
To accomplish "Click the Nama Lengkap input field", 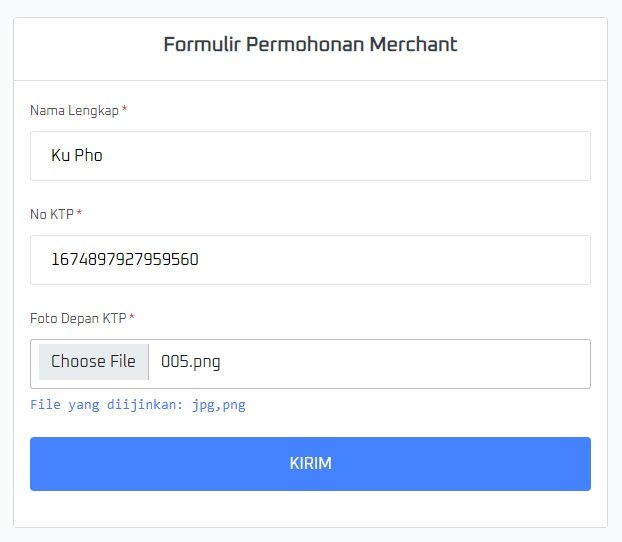I will tap(310, 156).
